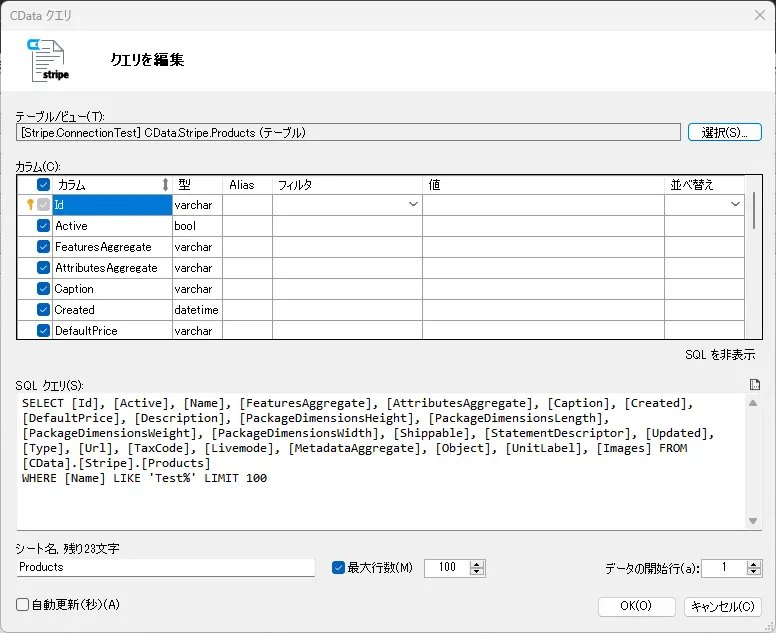Image resolution: width=776 pixels, height=633 pixels.
Task: Uncheck the Created column checkbox
Action: click(x=44, y=310)
